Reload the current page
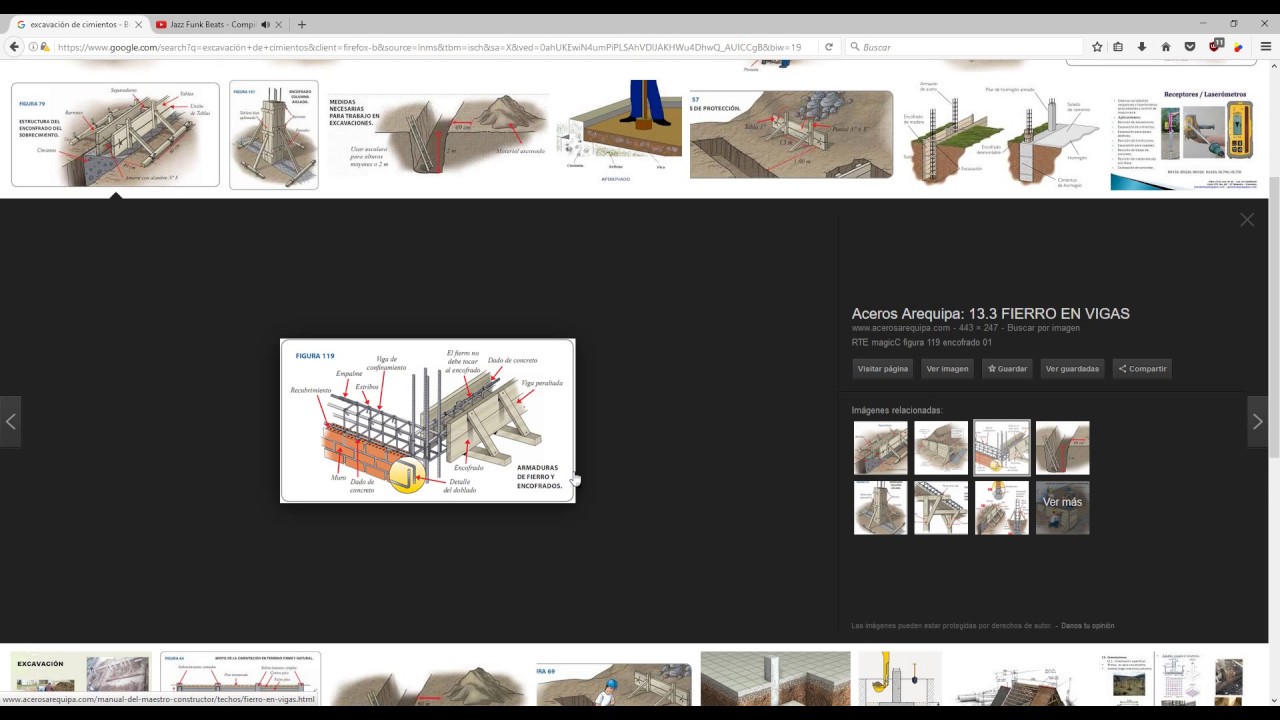The image size is (1280, 720). 828,47
